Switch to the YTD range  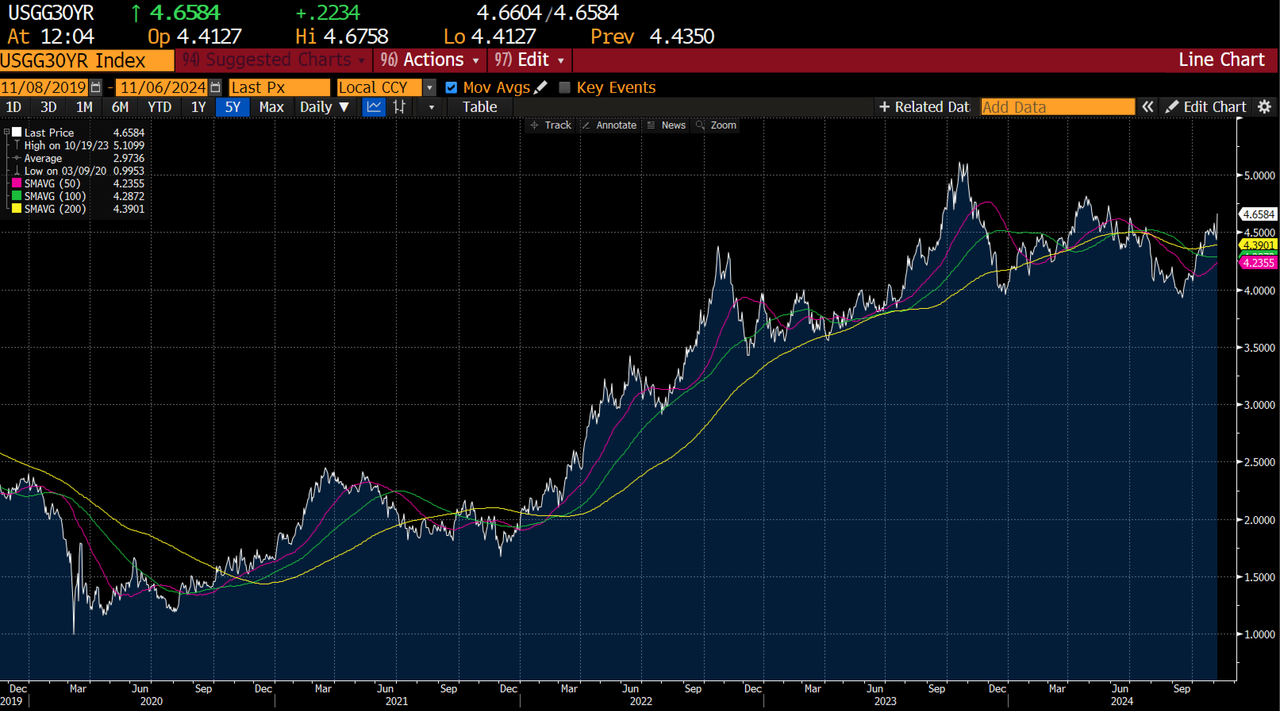pyautogui.click(x=159, y=107)
